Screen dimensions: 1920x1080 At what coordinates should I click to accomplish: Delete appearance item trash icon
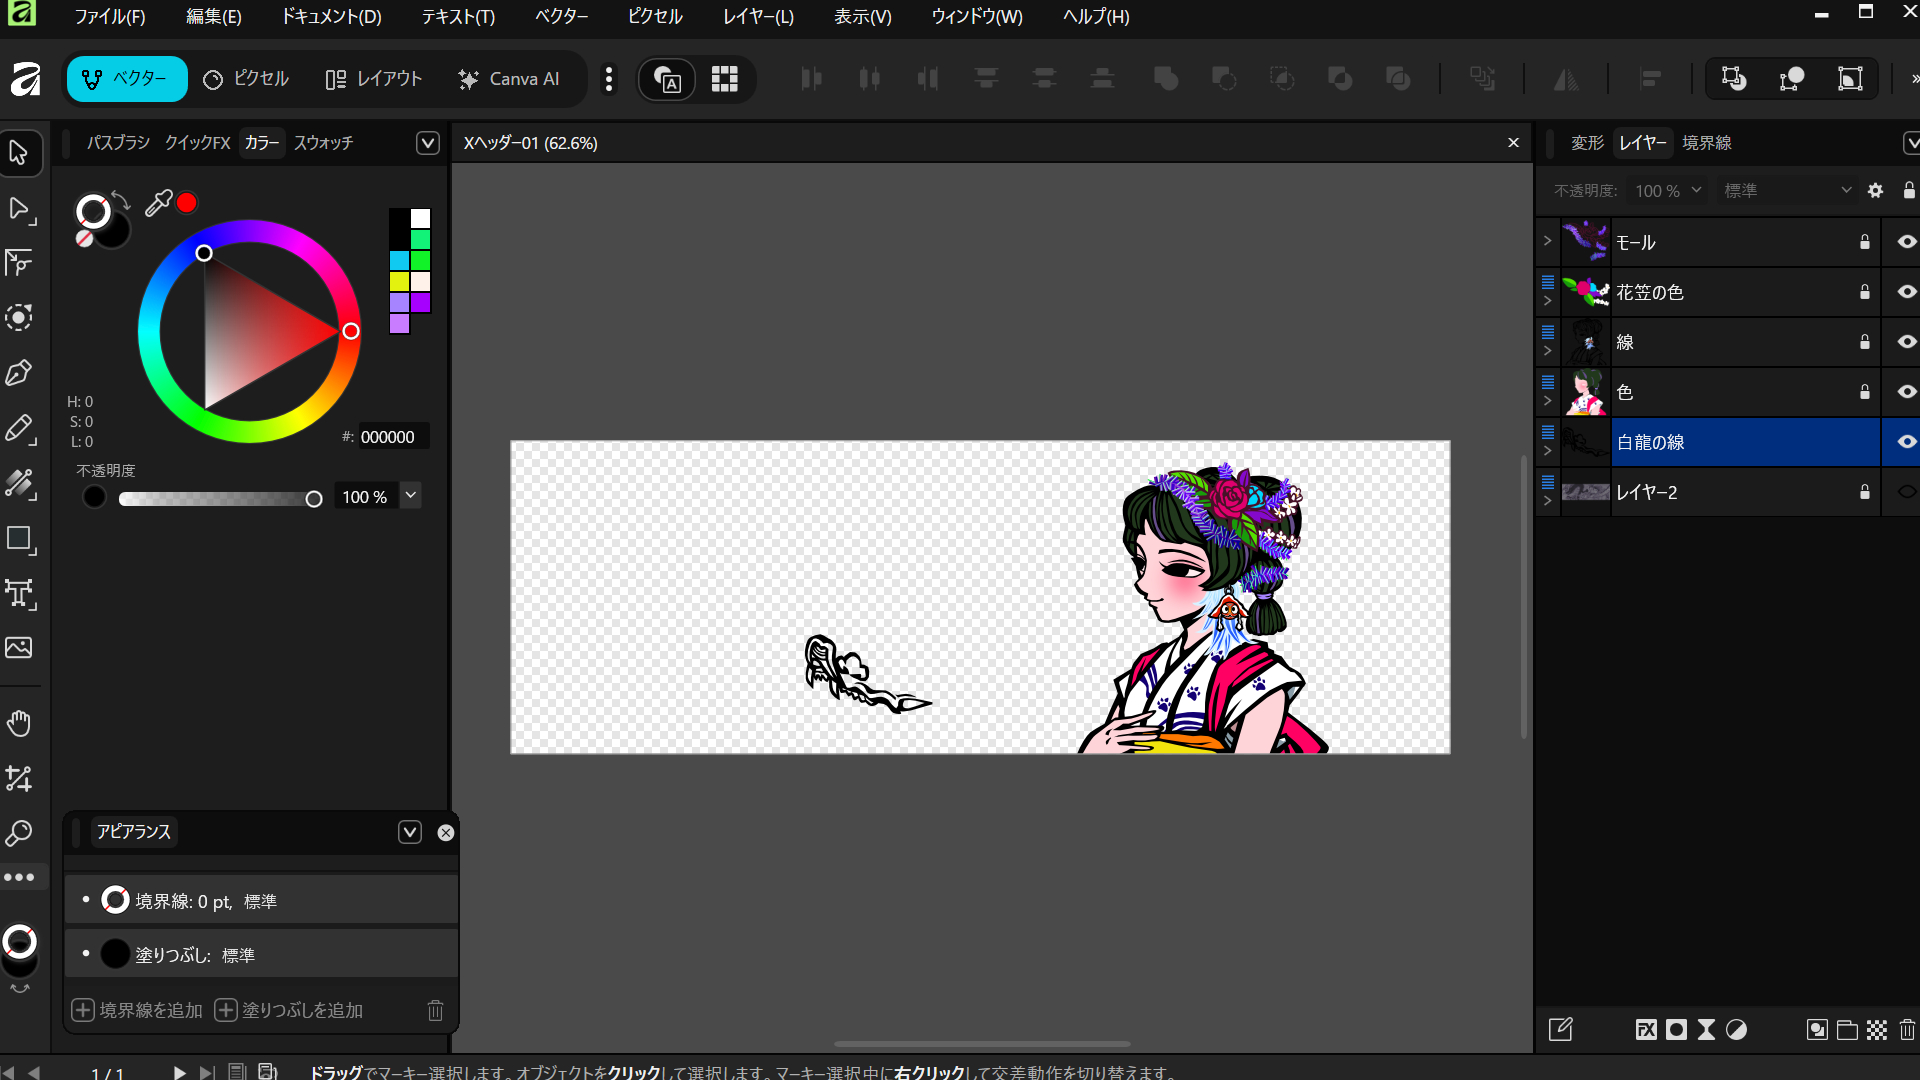pyautogui.click(x=435, y=1010)
